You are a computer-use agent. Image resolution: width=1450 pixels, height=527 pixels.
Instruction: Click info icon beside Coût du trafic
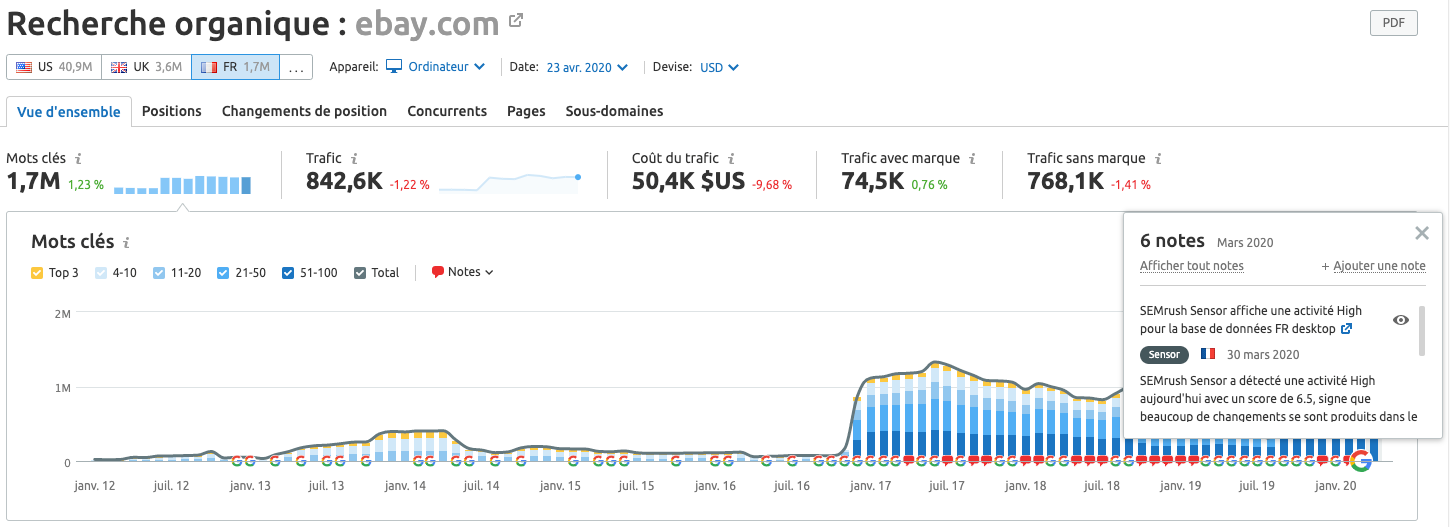731,158
